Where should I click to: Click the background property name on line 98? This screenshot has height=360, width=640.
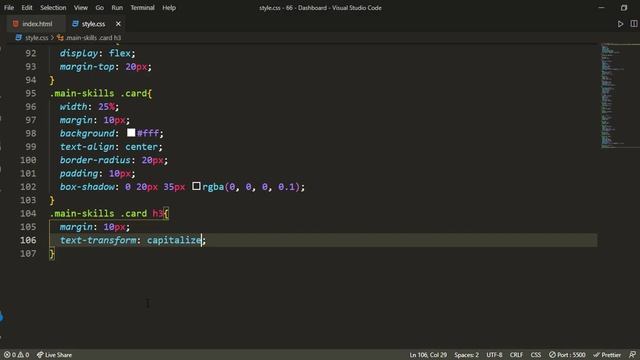click(87, 133)
